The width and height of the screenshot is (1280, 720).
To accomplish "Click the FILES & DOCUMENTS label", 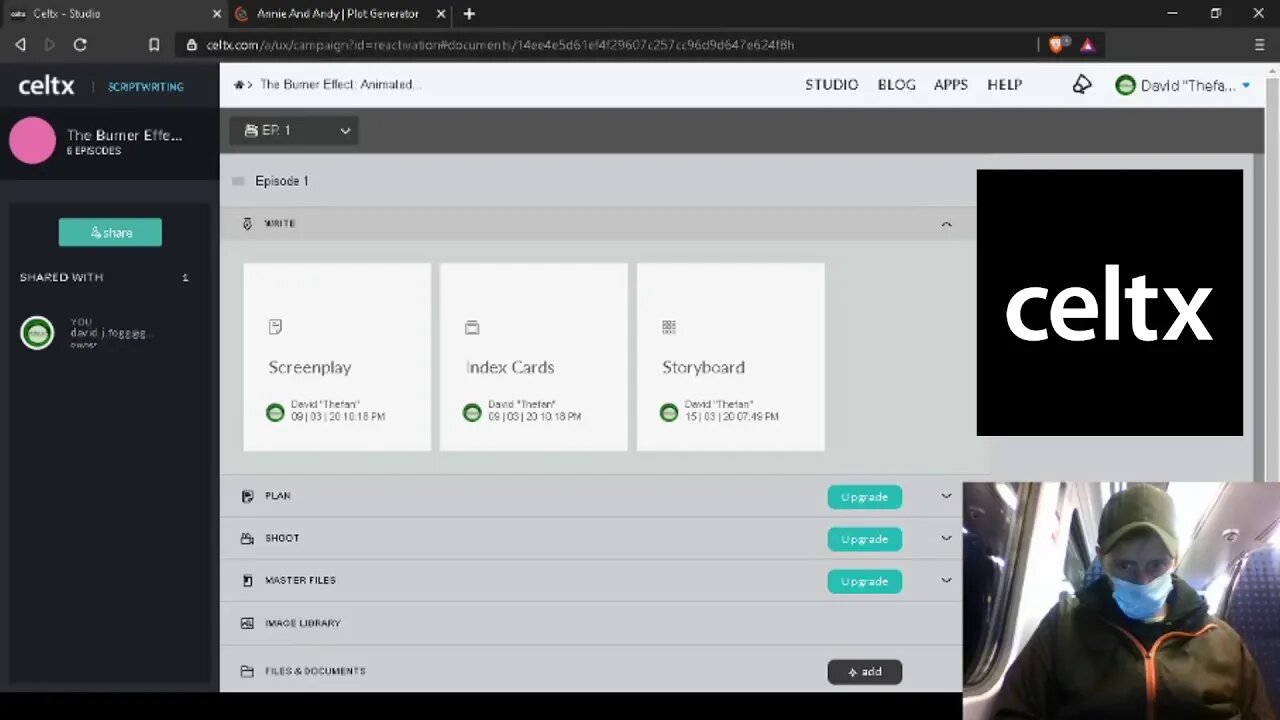I will pos(315,671).
